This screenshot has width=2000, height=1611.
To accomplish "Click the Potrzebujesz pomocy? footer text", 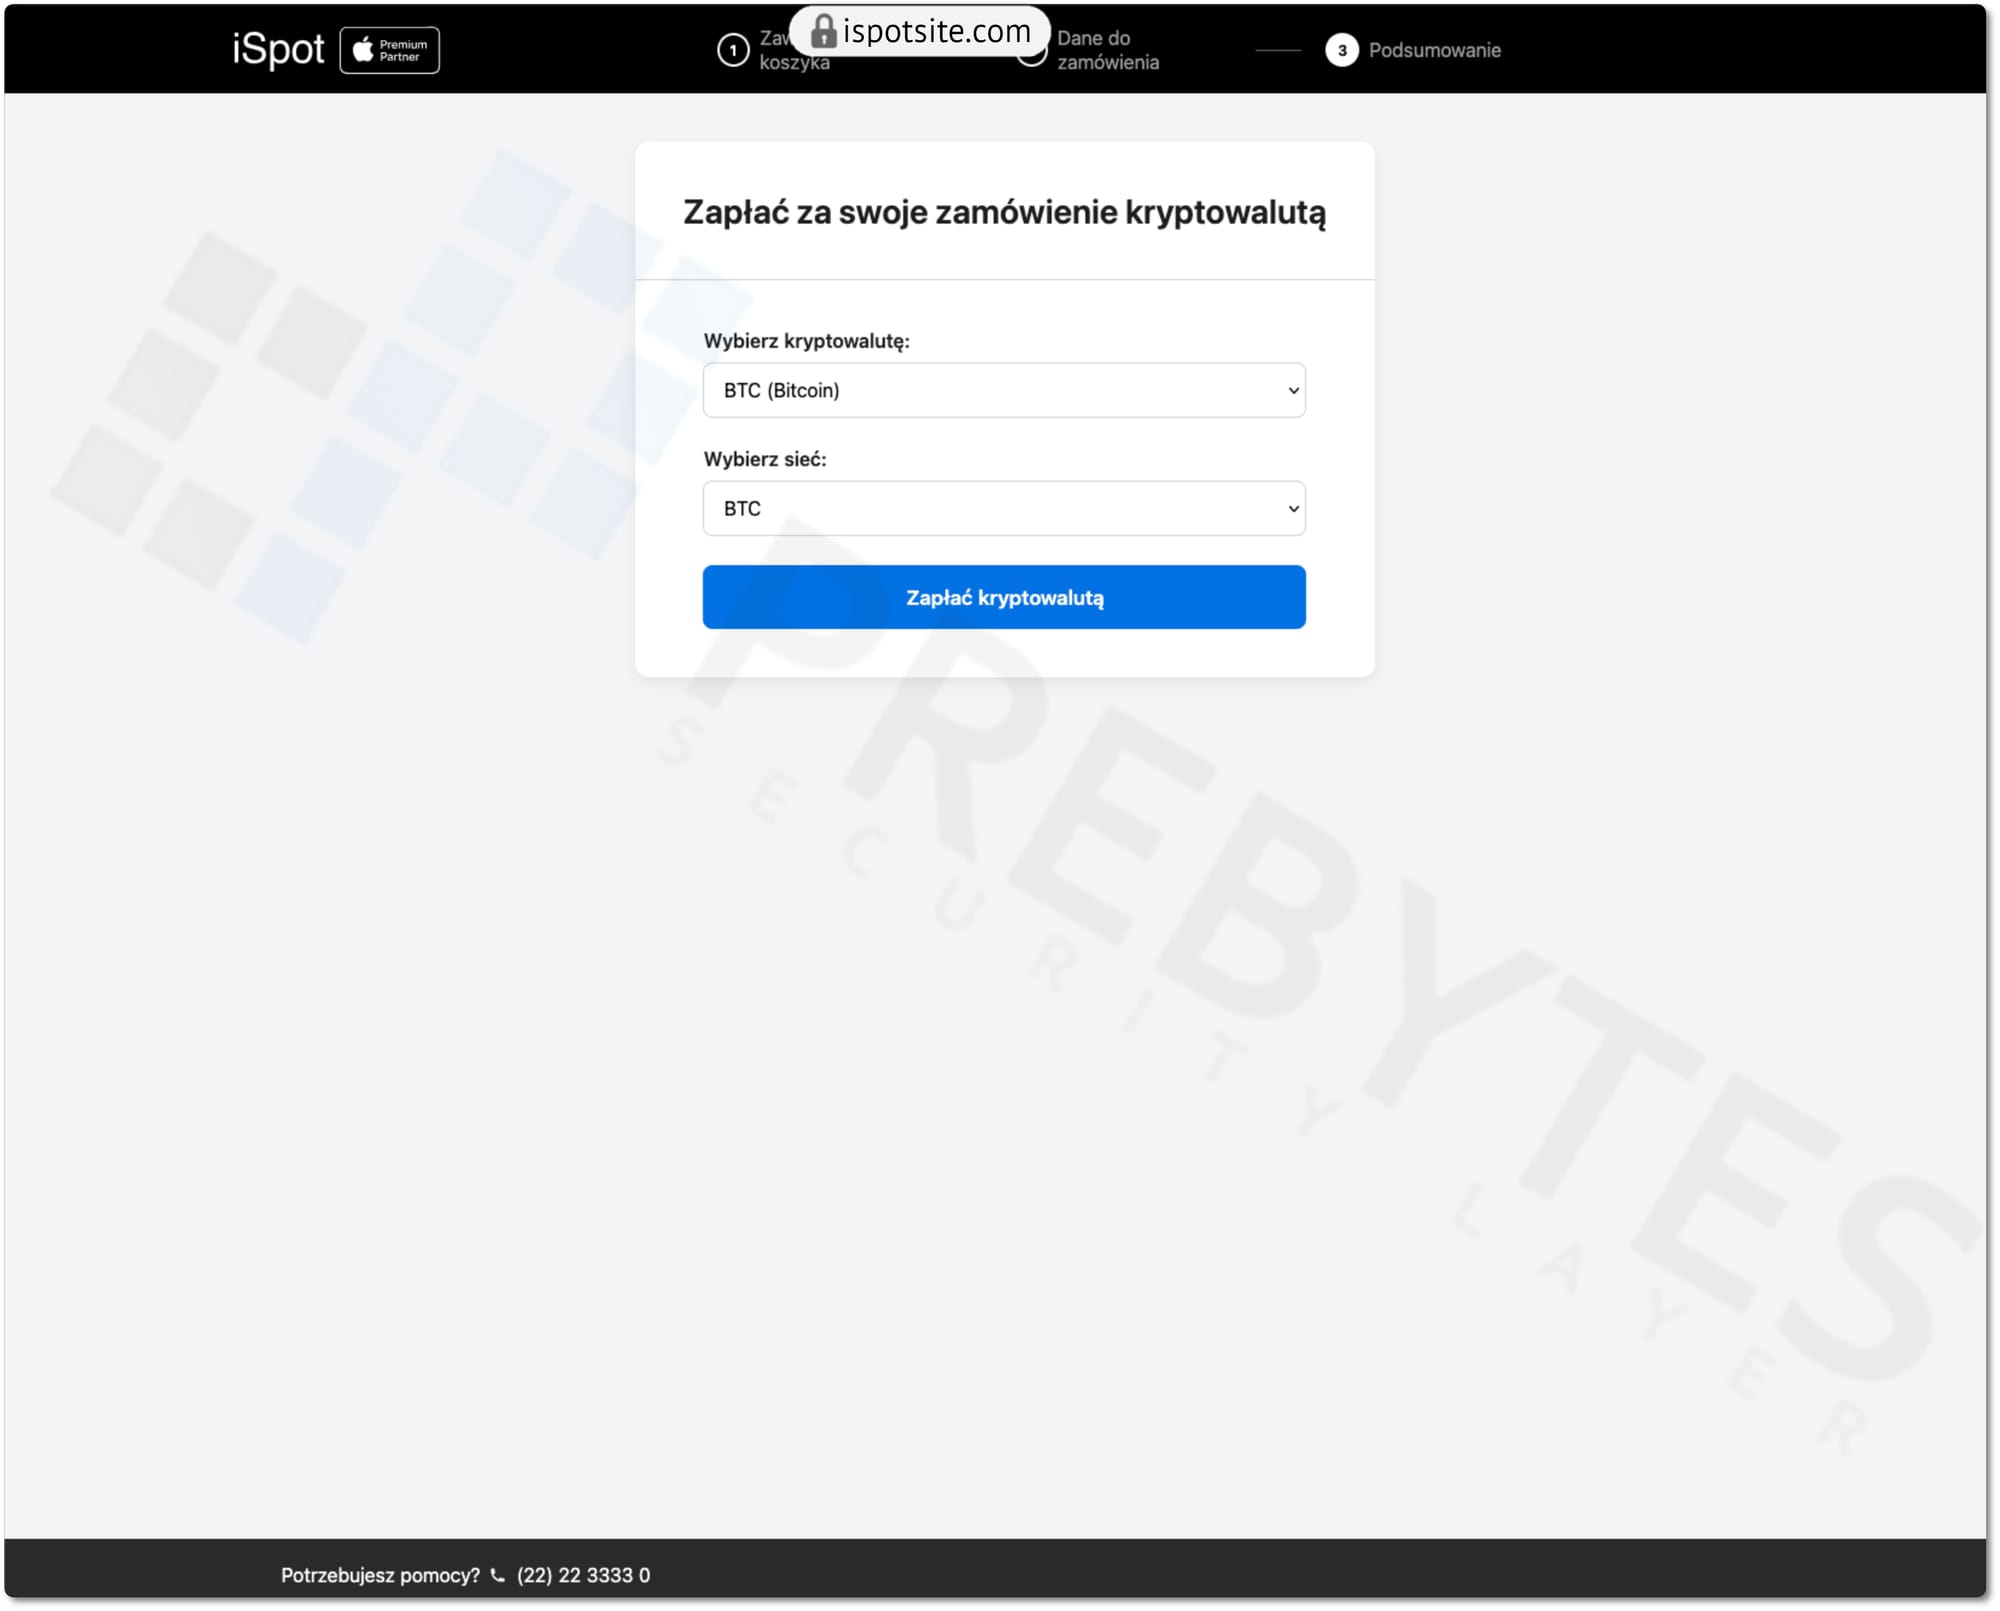I will pos(380,1575).
